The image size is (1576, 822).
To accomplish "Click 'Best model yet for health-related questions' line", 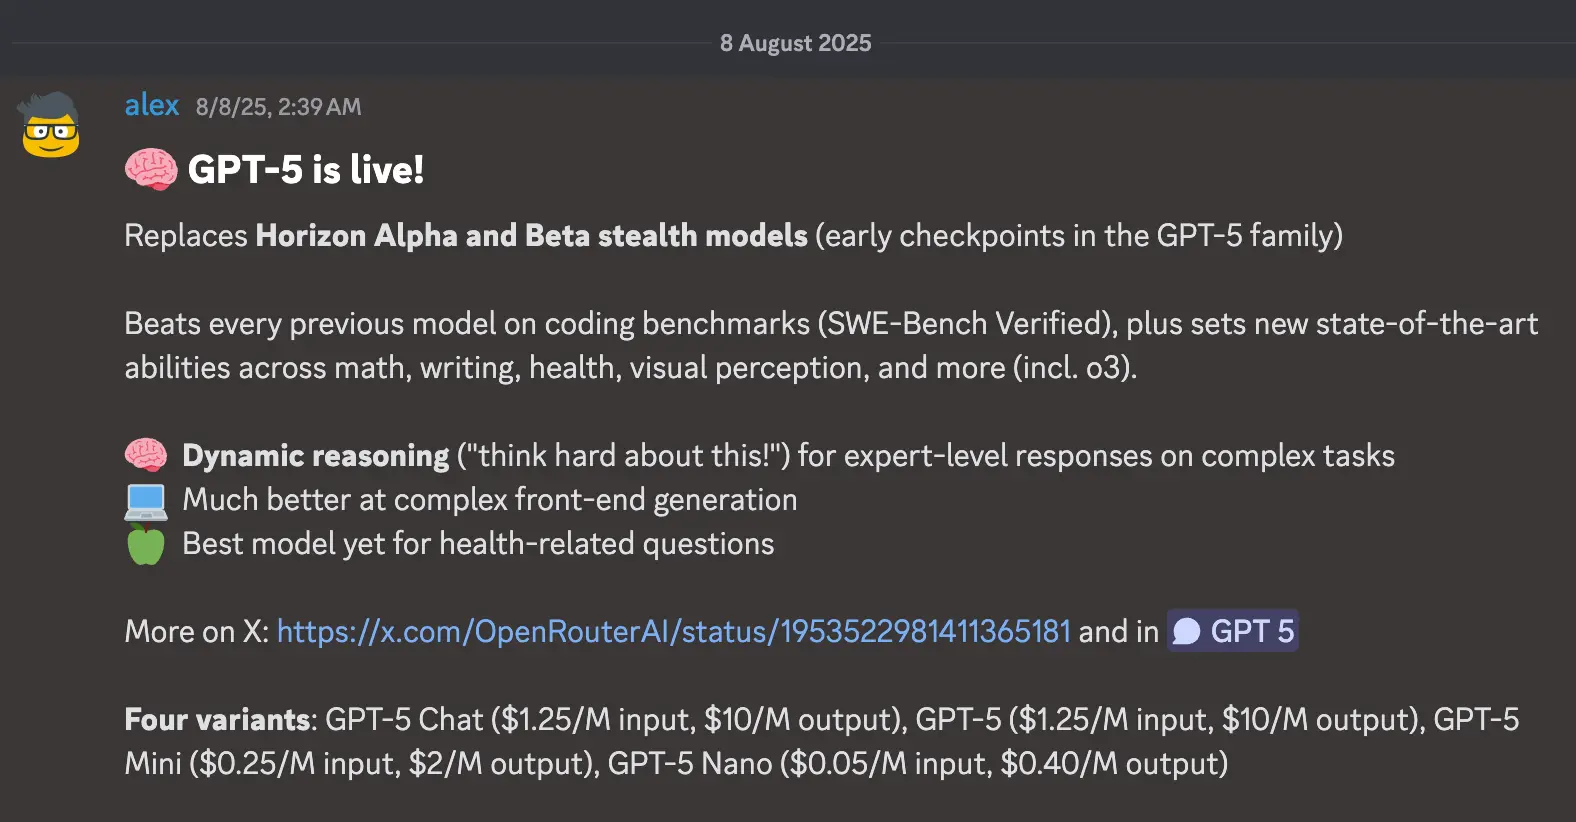I will click(478, 544).
